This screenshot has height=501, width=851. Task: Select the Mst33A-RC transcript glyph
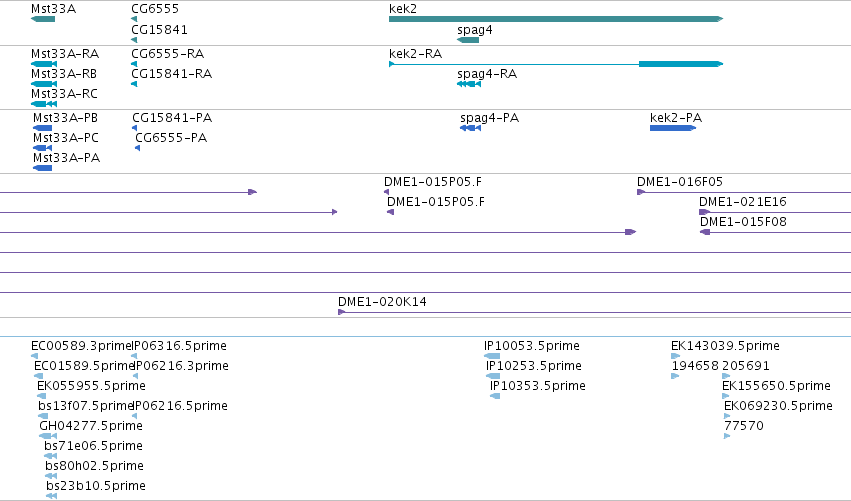pos(44,104)
